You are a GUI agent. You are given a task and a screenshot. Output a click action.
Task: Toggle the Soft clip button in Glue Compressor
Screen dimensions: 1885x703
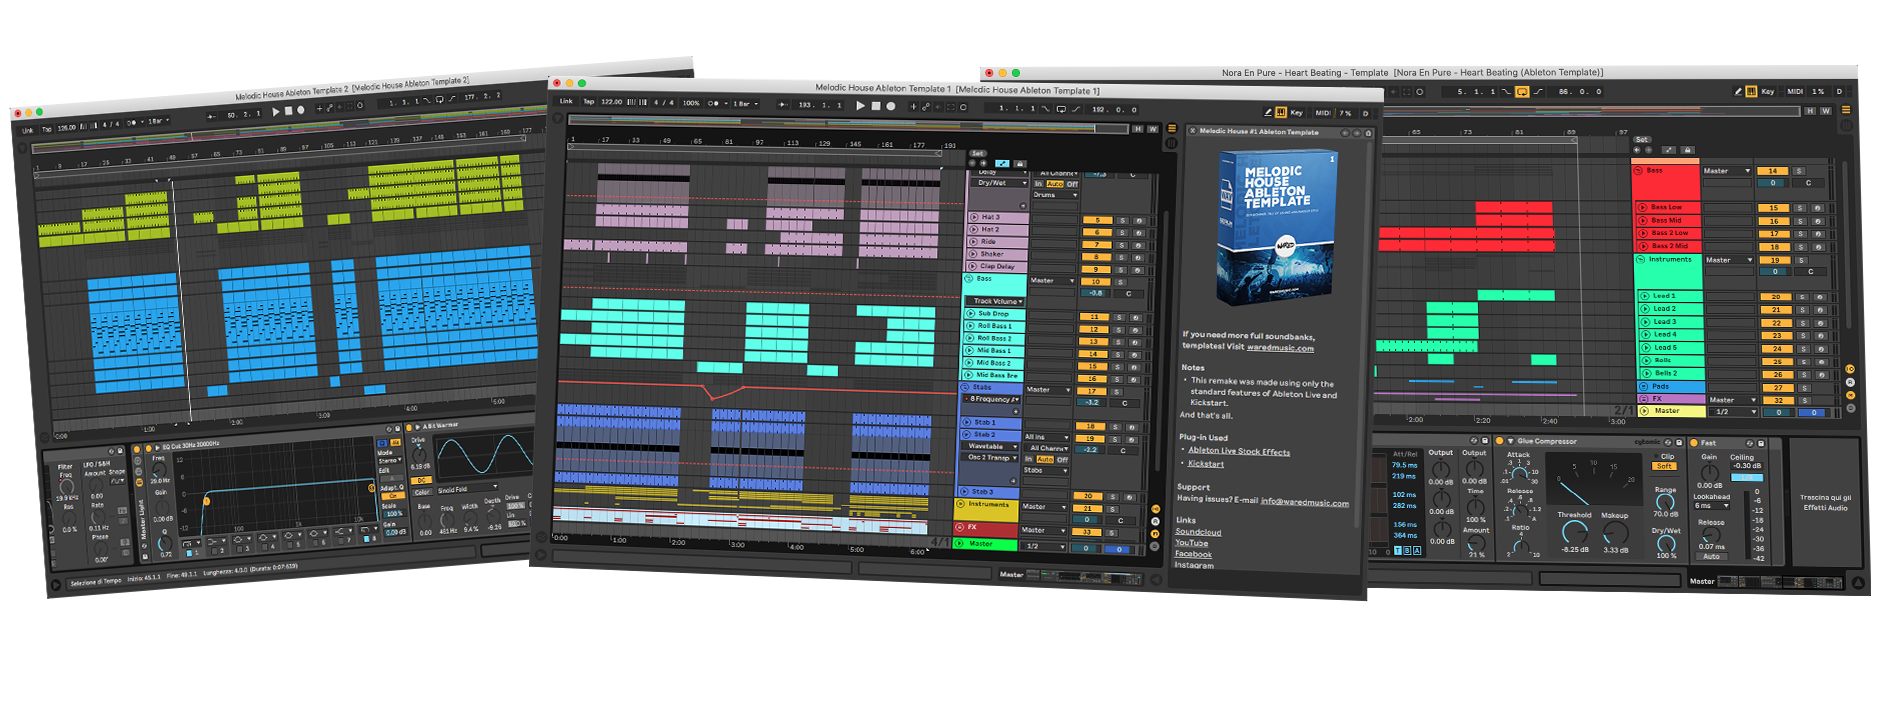pyautogui.click(x=1664, y=466)
